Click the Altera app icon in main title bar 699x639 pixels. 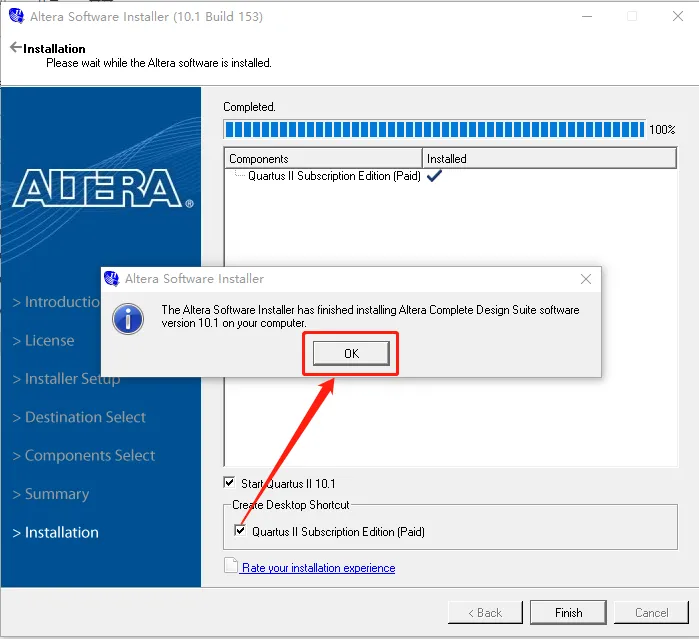pos(16,16)
